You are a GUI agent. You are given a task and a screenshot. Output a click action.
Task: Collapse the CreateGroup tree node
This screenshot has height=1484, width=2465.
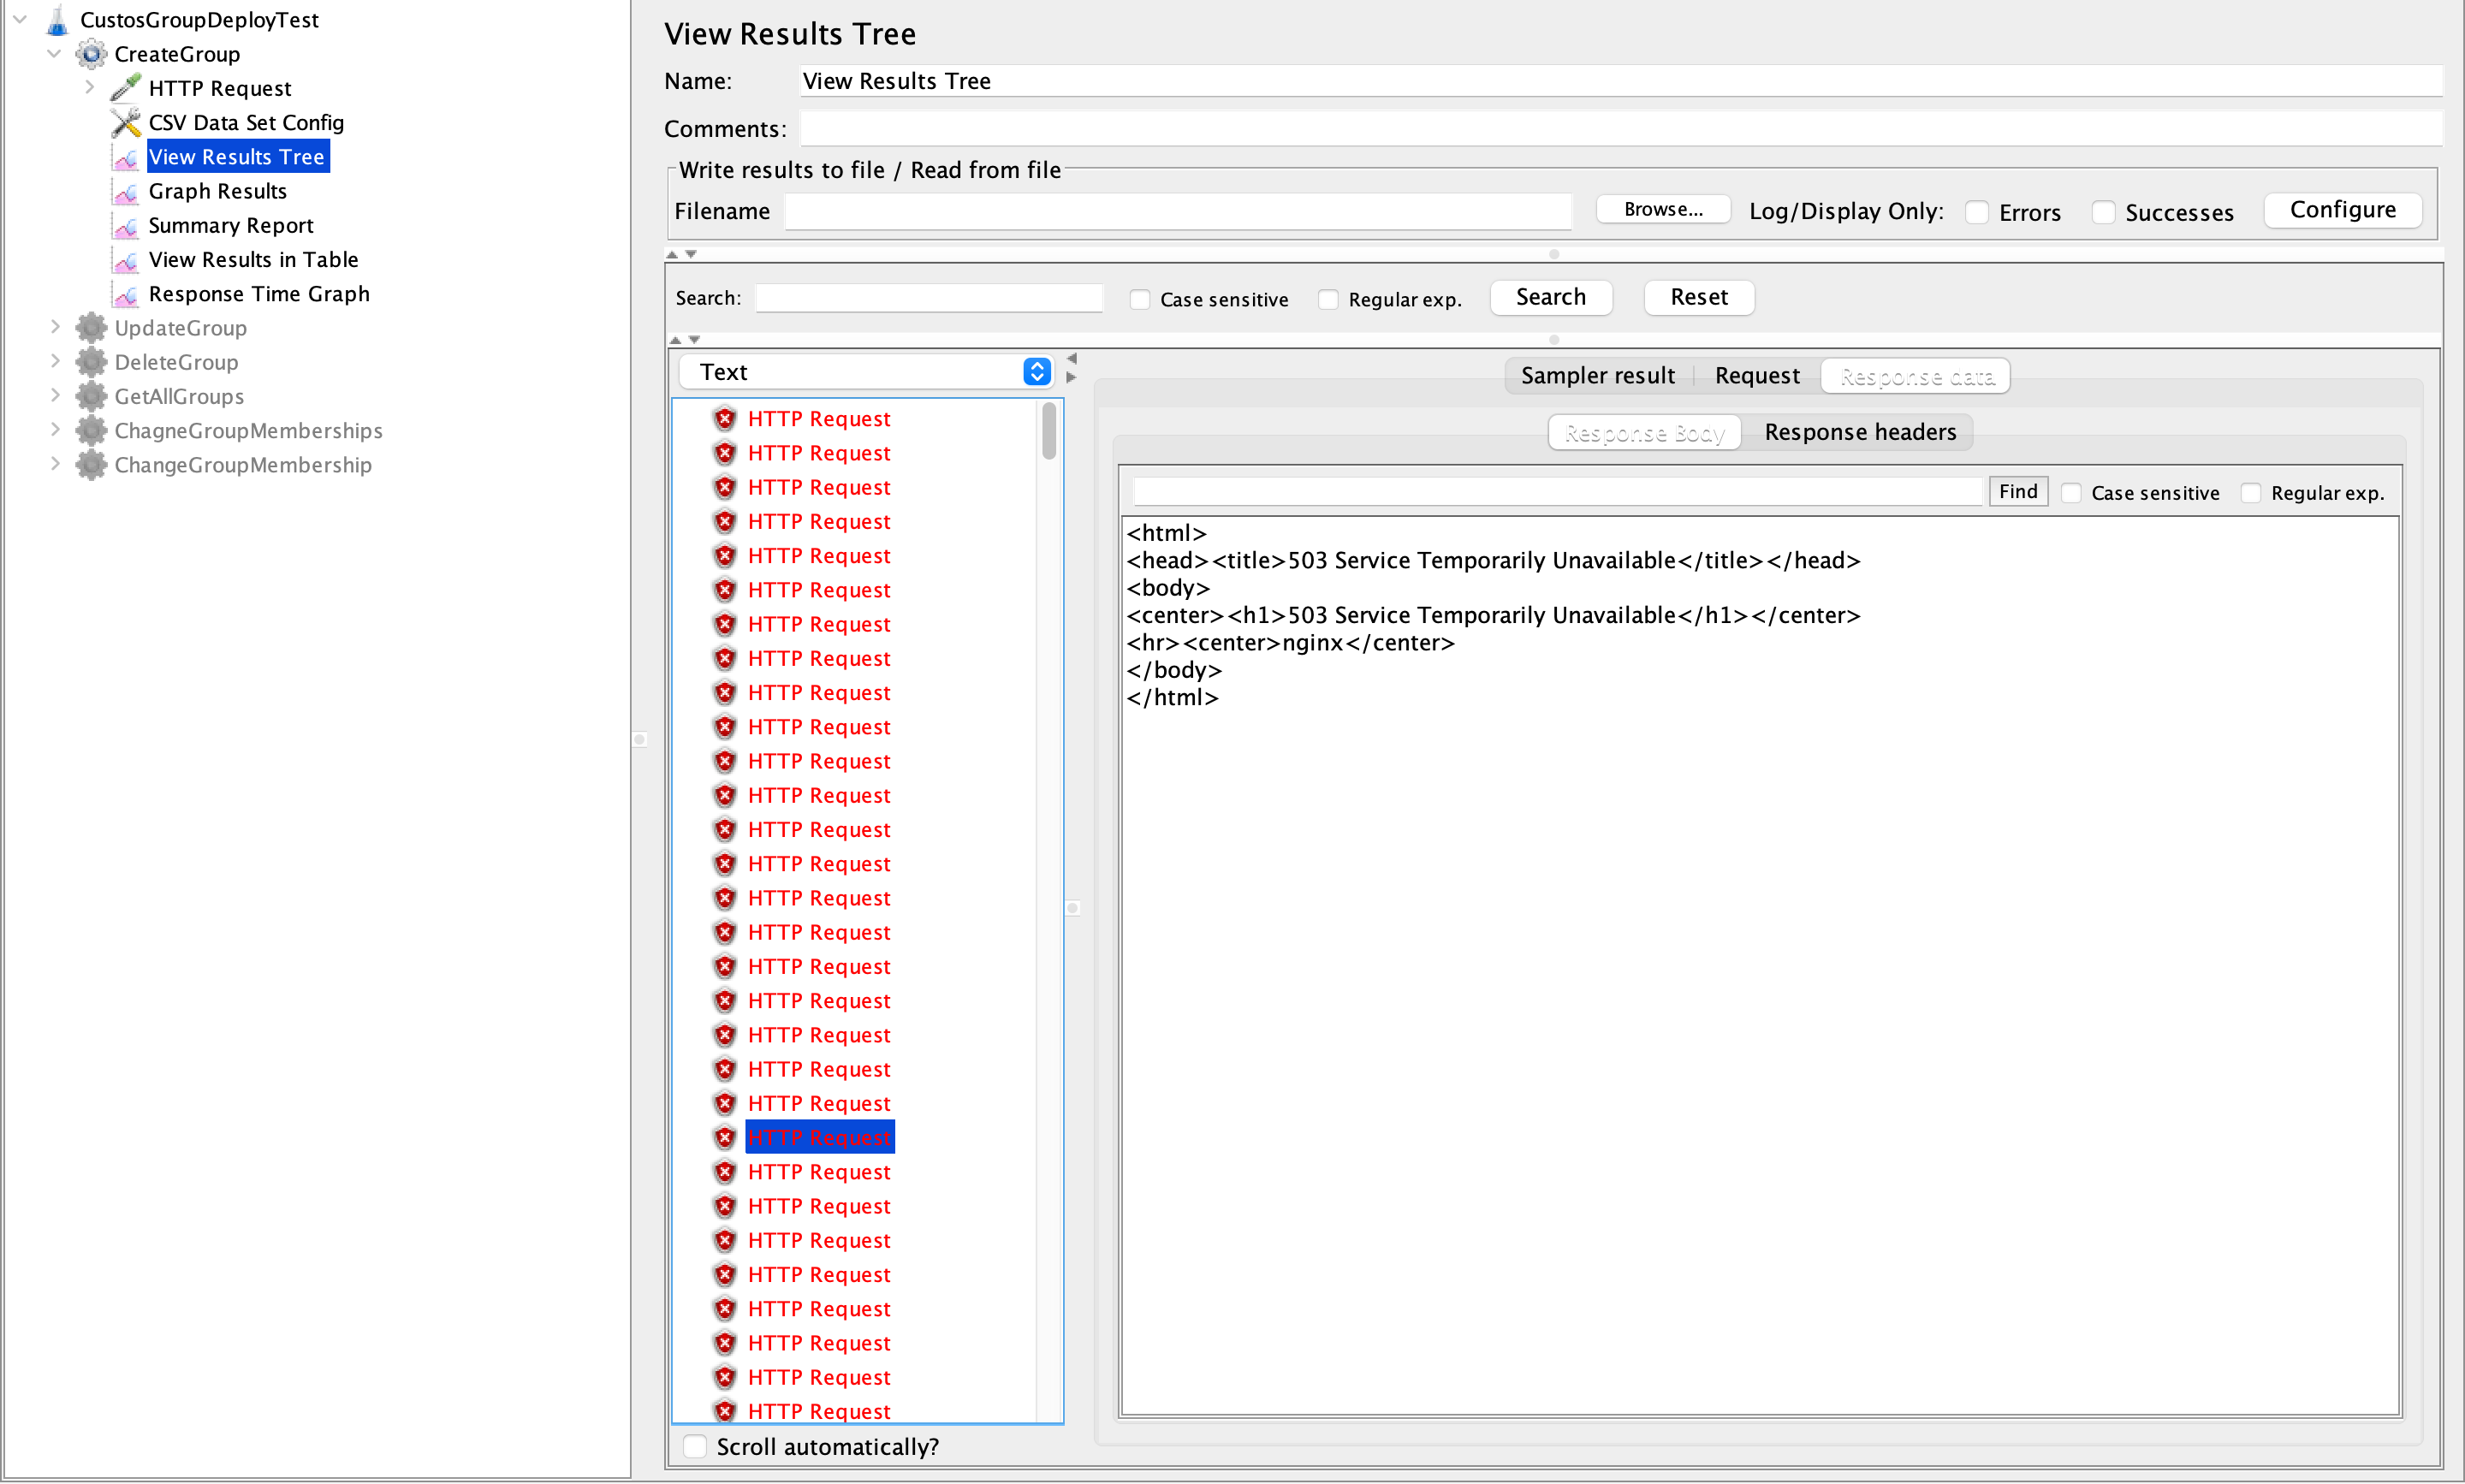(55, 54)
